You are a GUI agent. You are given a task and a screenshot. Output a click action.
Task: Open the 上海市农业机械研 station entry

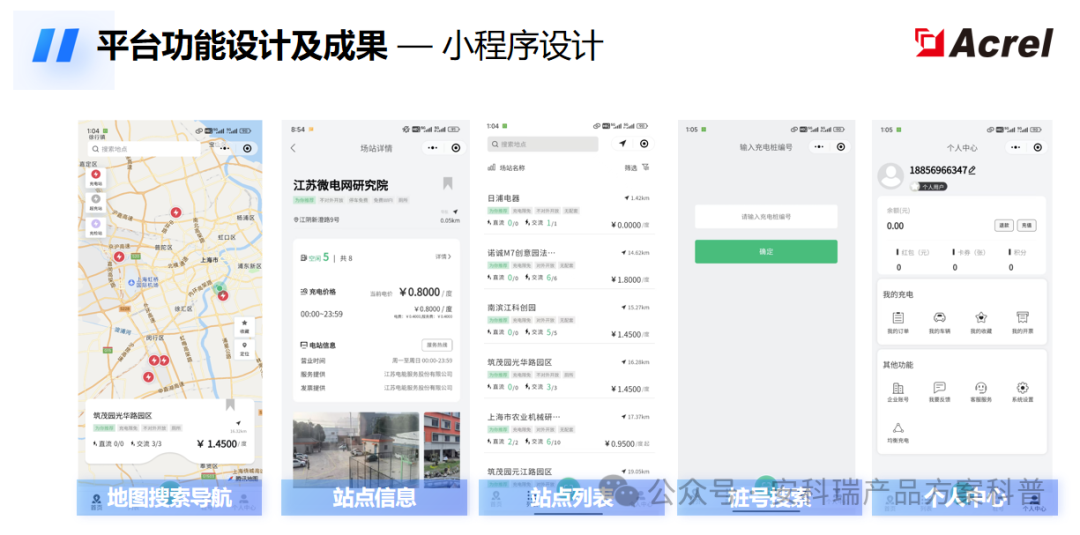pos(568,430)
